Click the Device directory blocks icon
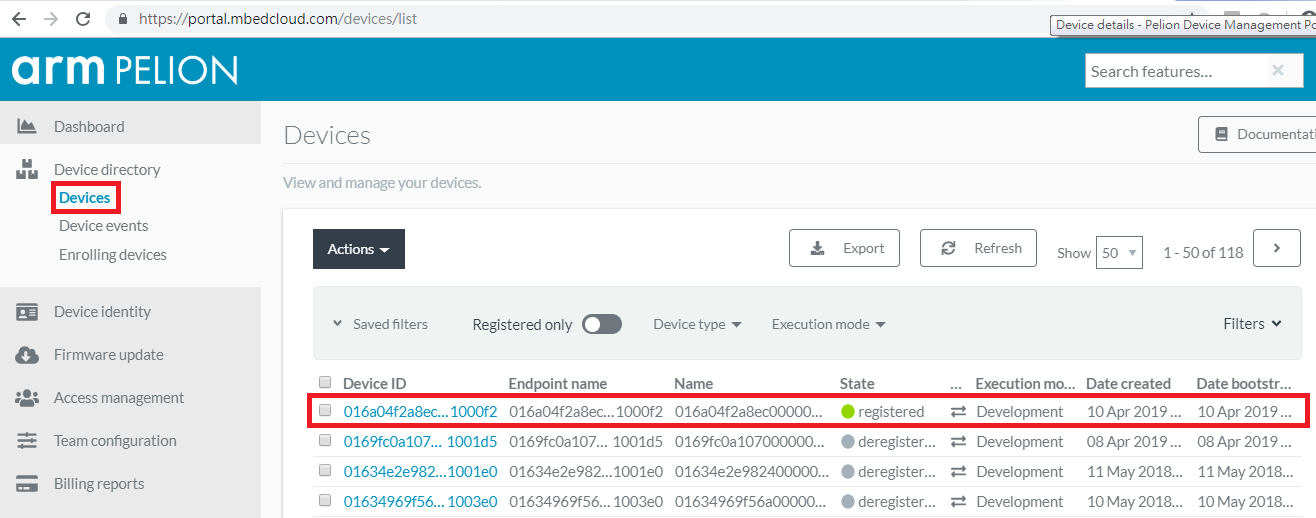This screenshot has width=1316, height=518. (x=27, y=170)
